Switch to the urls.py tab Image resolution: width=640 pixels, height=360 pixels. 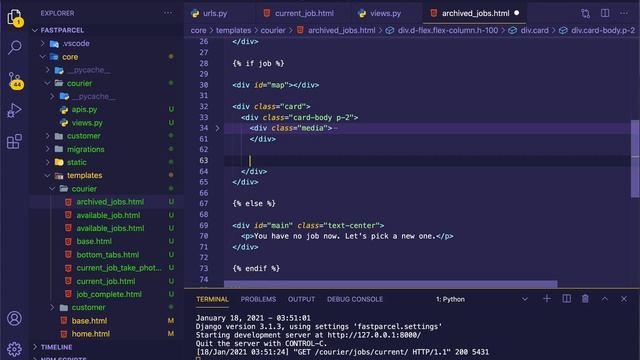point(215,13)
